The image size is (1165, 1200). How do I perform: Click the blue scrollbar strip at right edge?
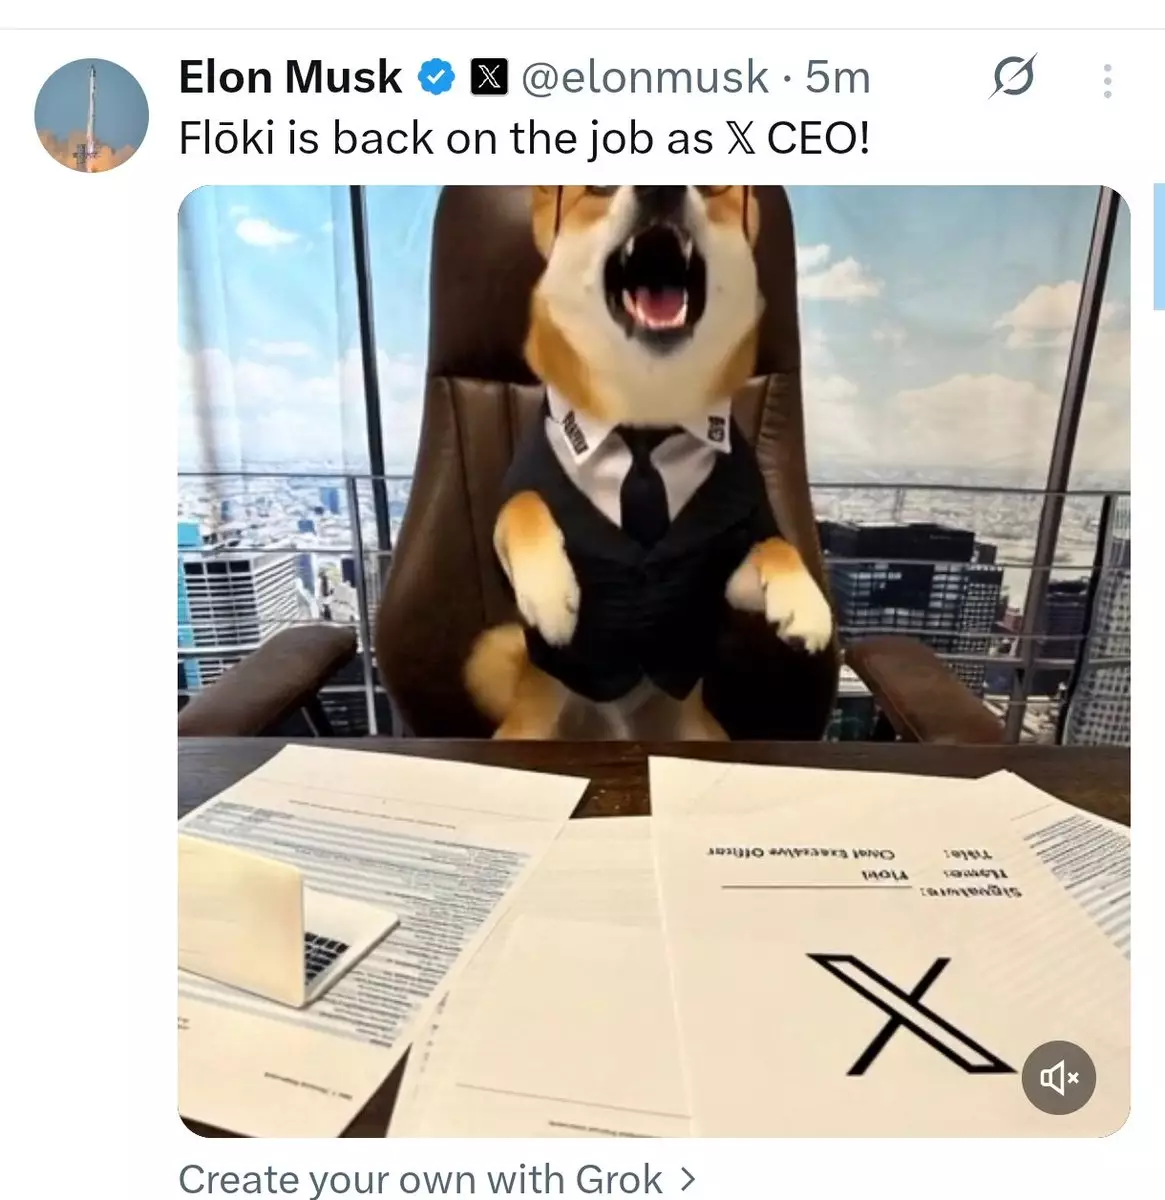point(1158,245)
